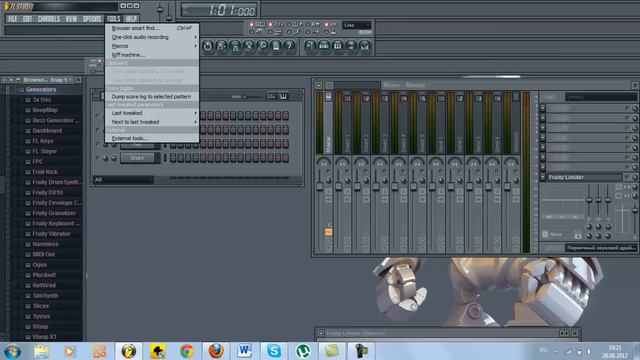Open the project info page icon
The image size is (640, 360).
click(276, 46)
